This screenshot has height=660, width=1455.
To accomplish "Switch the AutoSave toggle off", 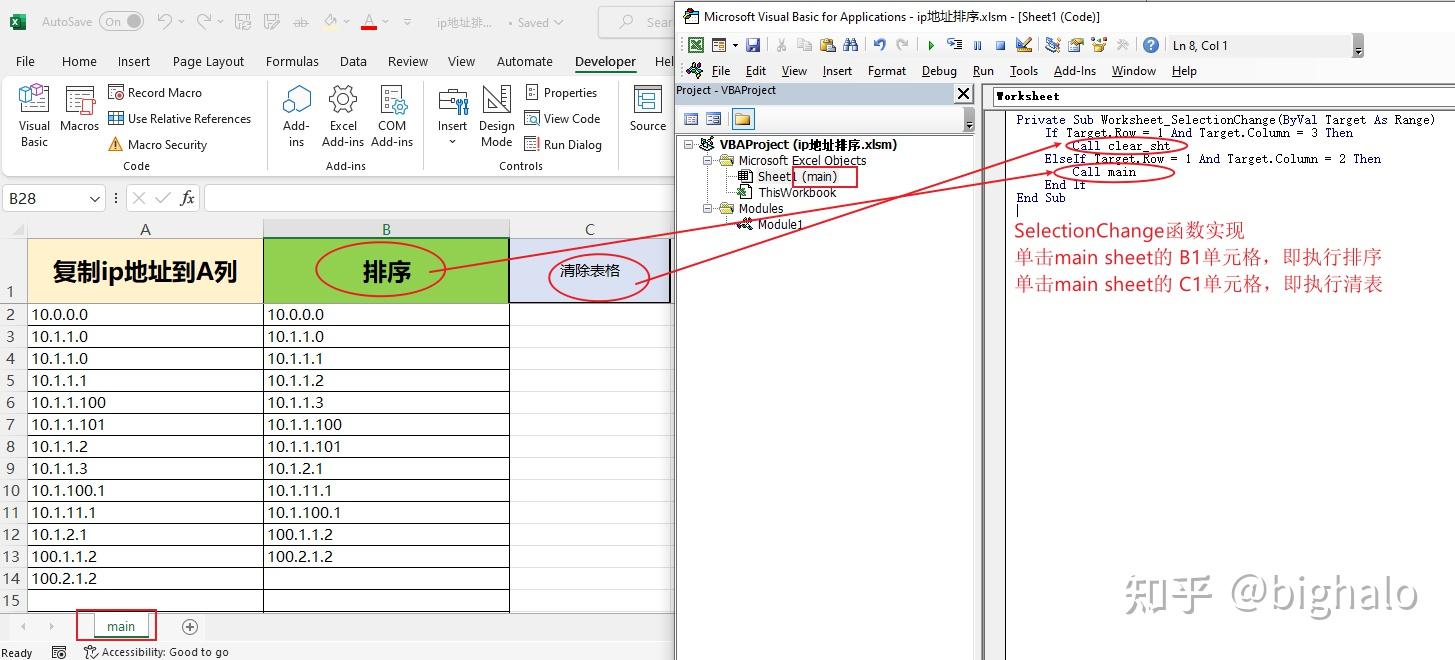I will 119,20.
